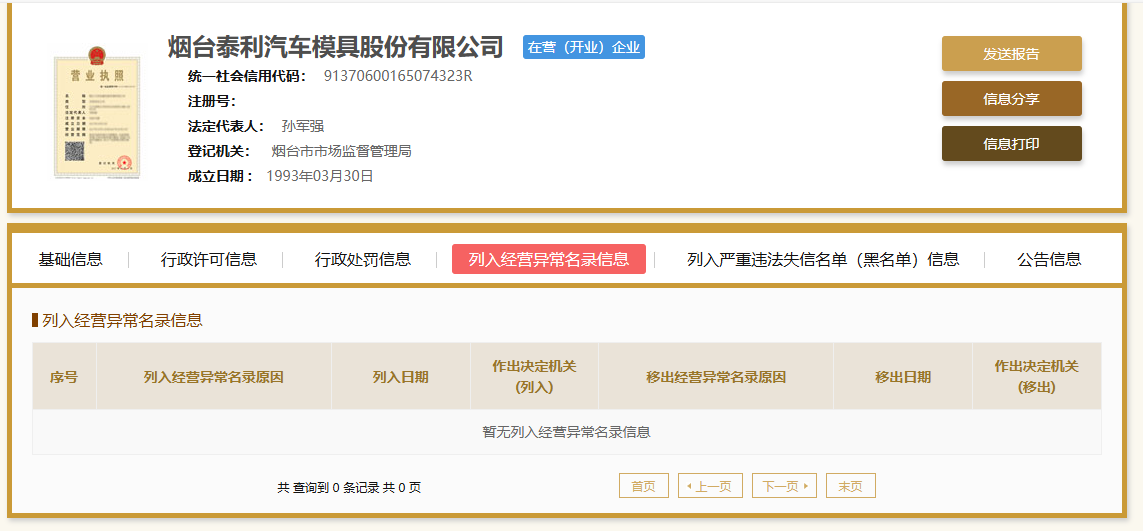Click the 序号 column header
Viewport: 1143px width, 531px height.
tap(64, 377)
